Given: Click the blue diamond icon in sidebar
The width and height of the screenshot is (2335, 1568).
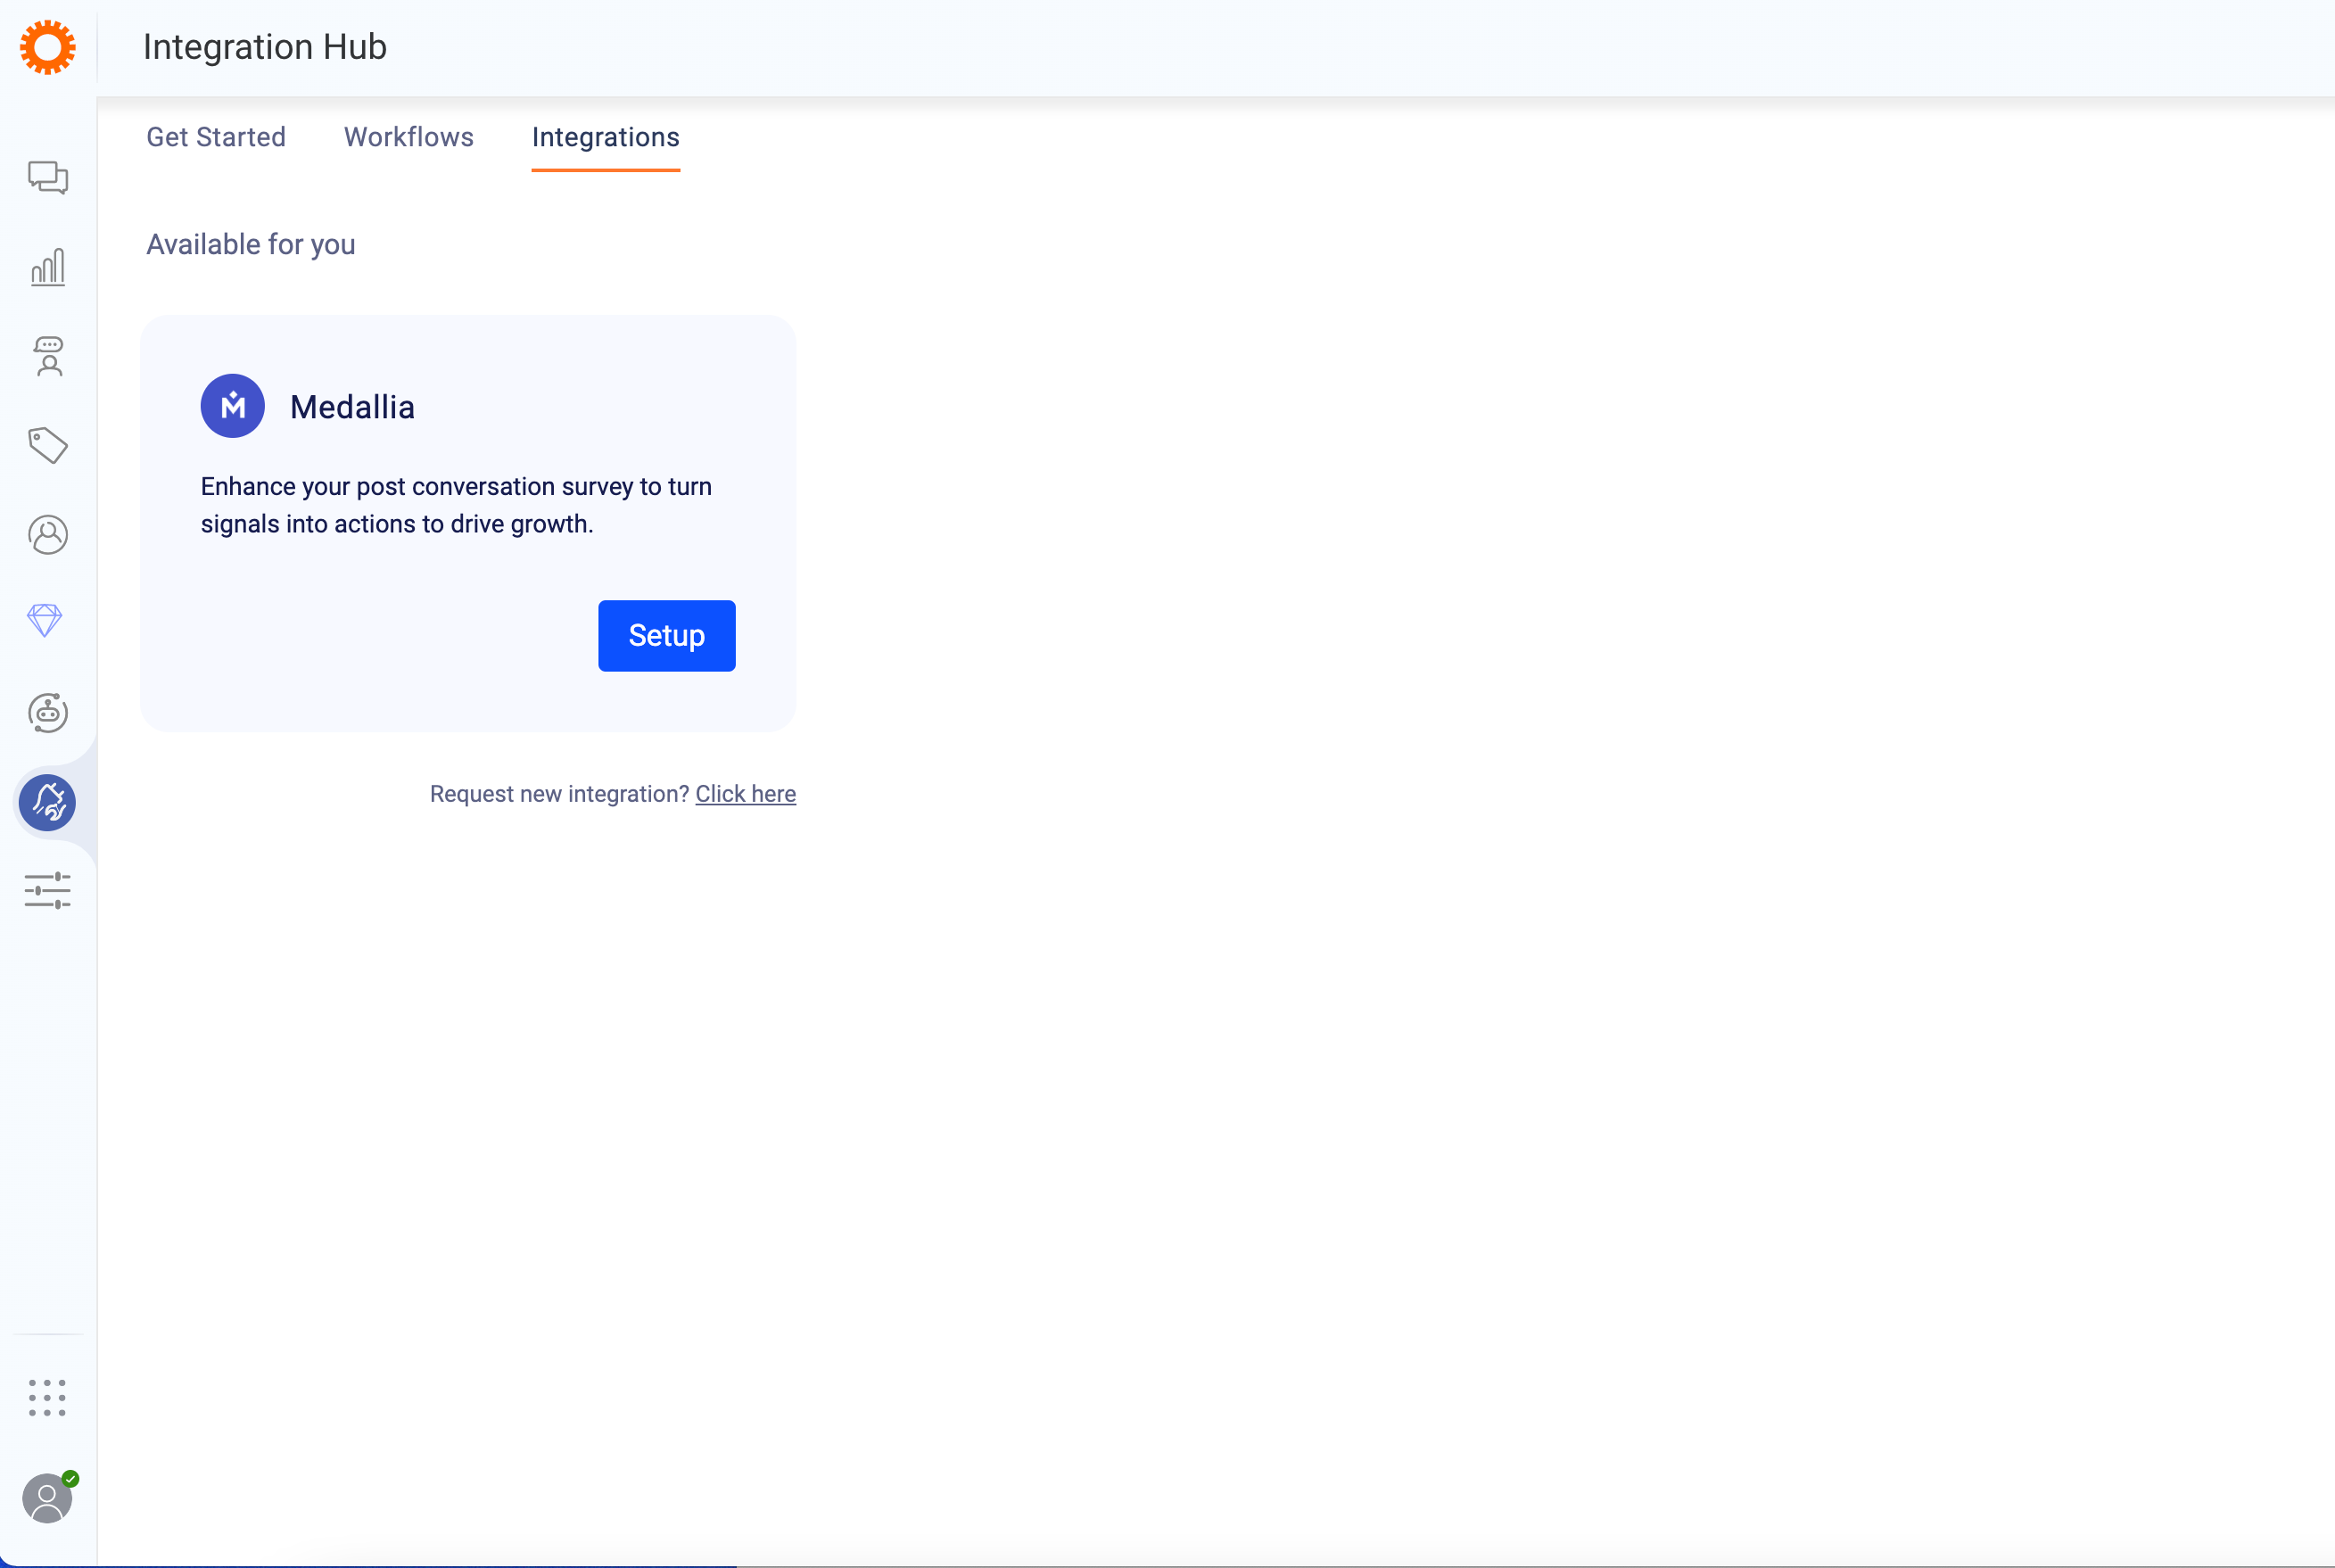Looking at the screenshot, I should coord(45,621).
